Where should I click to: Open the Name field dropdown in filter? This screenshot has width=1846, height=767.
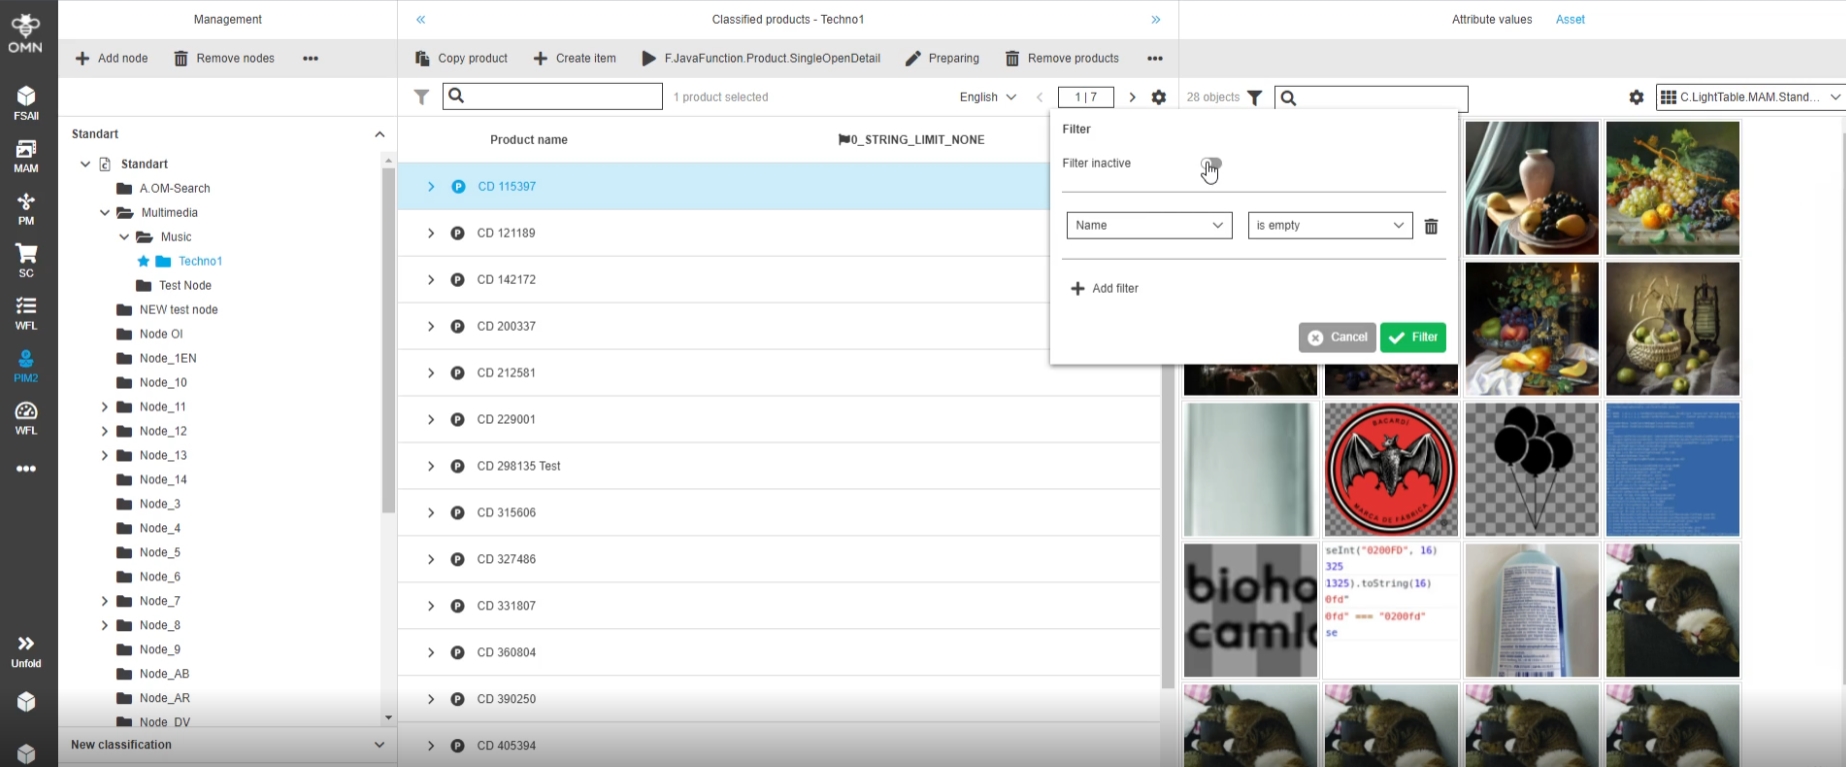[x=1149, y=225]
